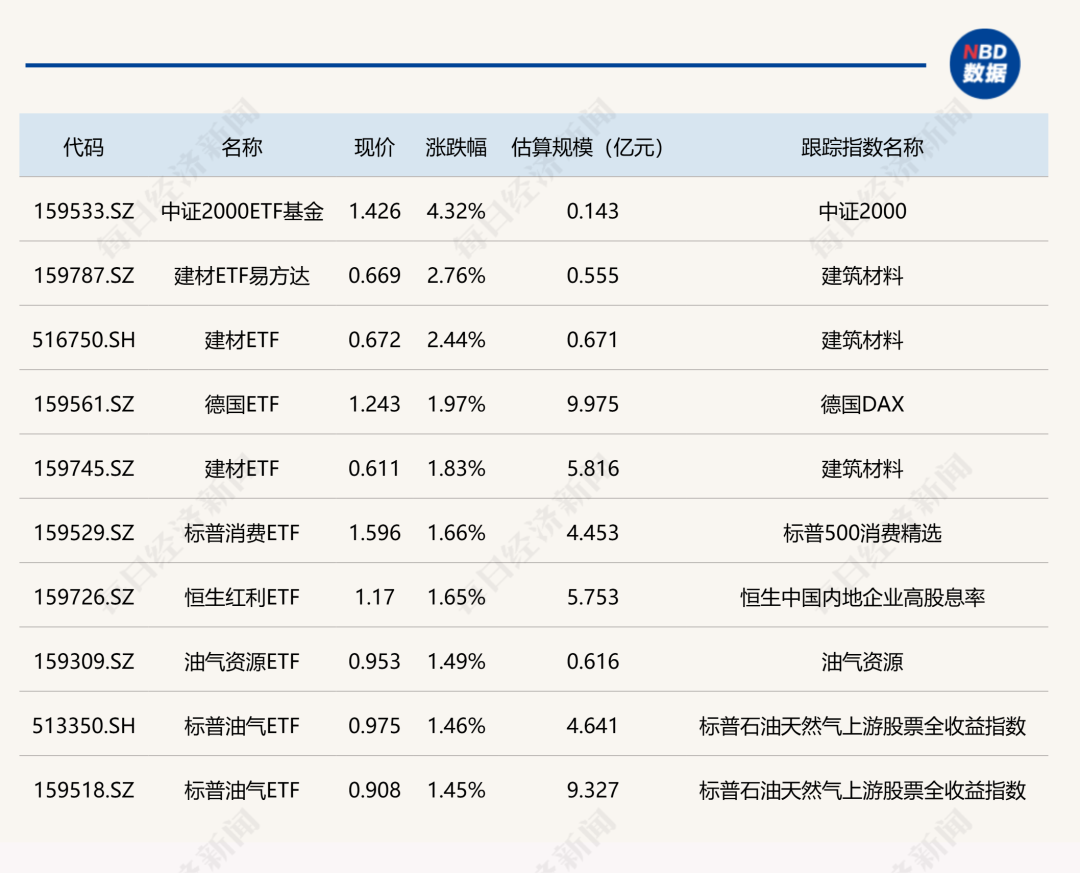Select the 恒生红利ETF fund name

point(242,598)
